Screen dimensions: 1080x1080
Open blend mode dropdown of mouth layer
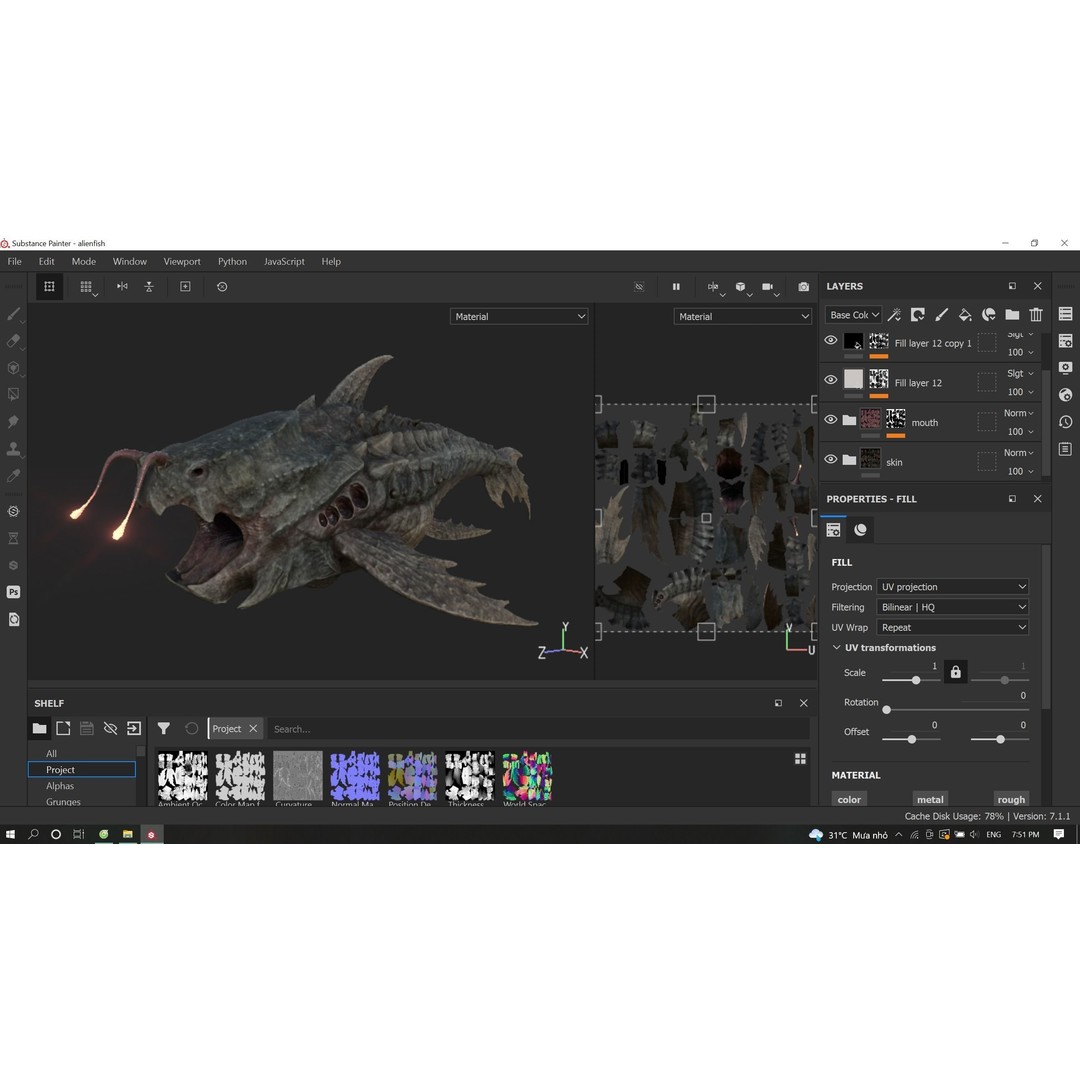[x=1019, y=413]
